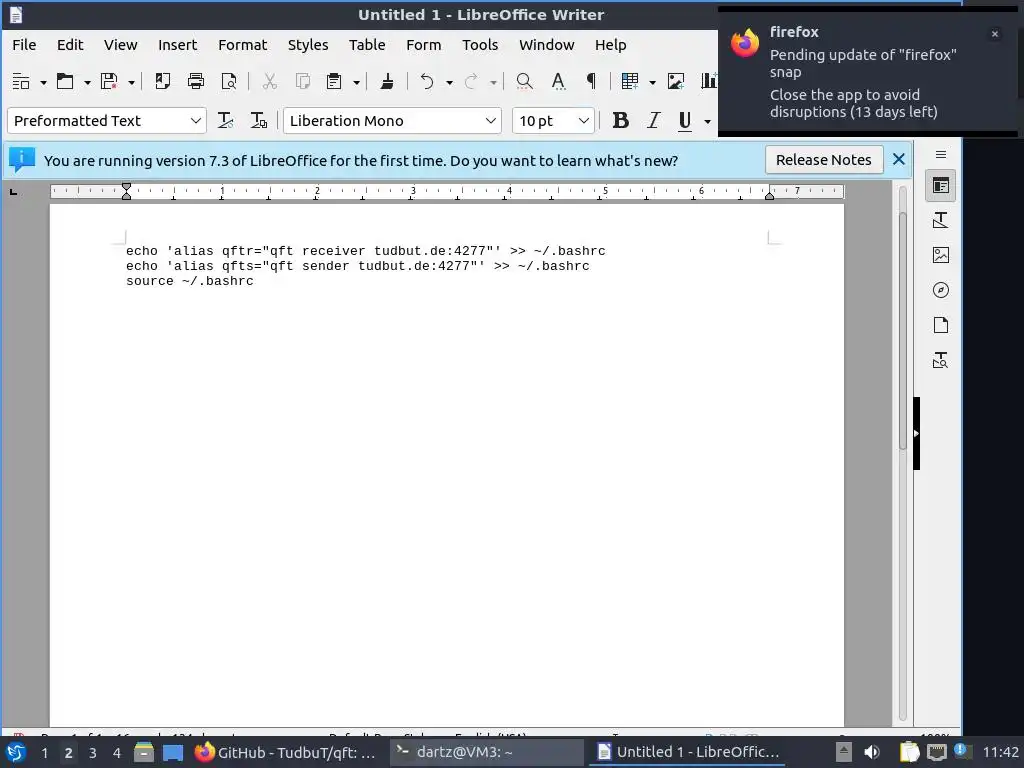Open the Styles menu
Screen dimensions: 1024x768
(308, 45)
